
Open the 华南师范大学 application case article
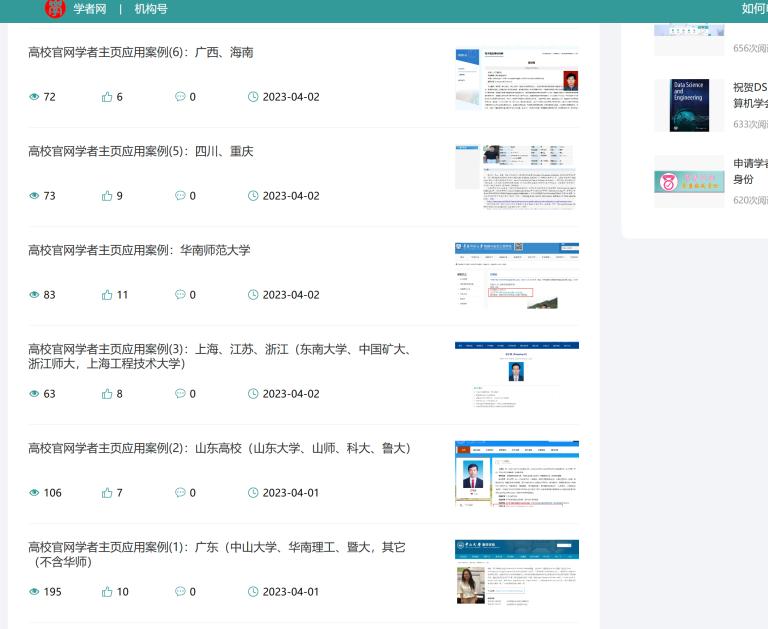point(139,251)
